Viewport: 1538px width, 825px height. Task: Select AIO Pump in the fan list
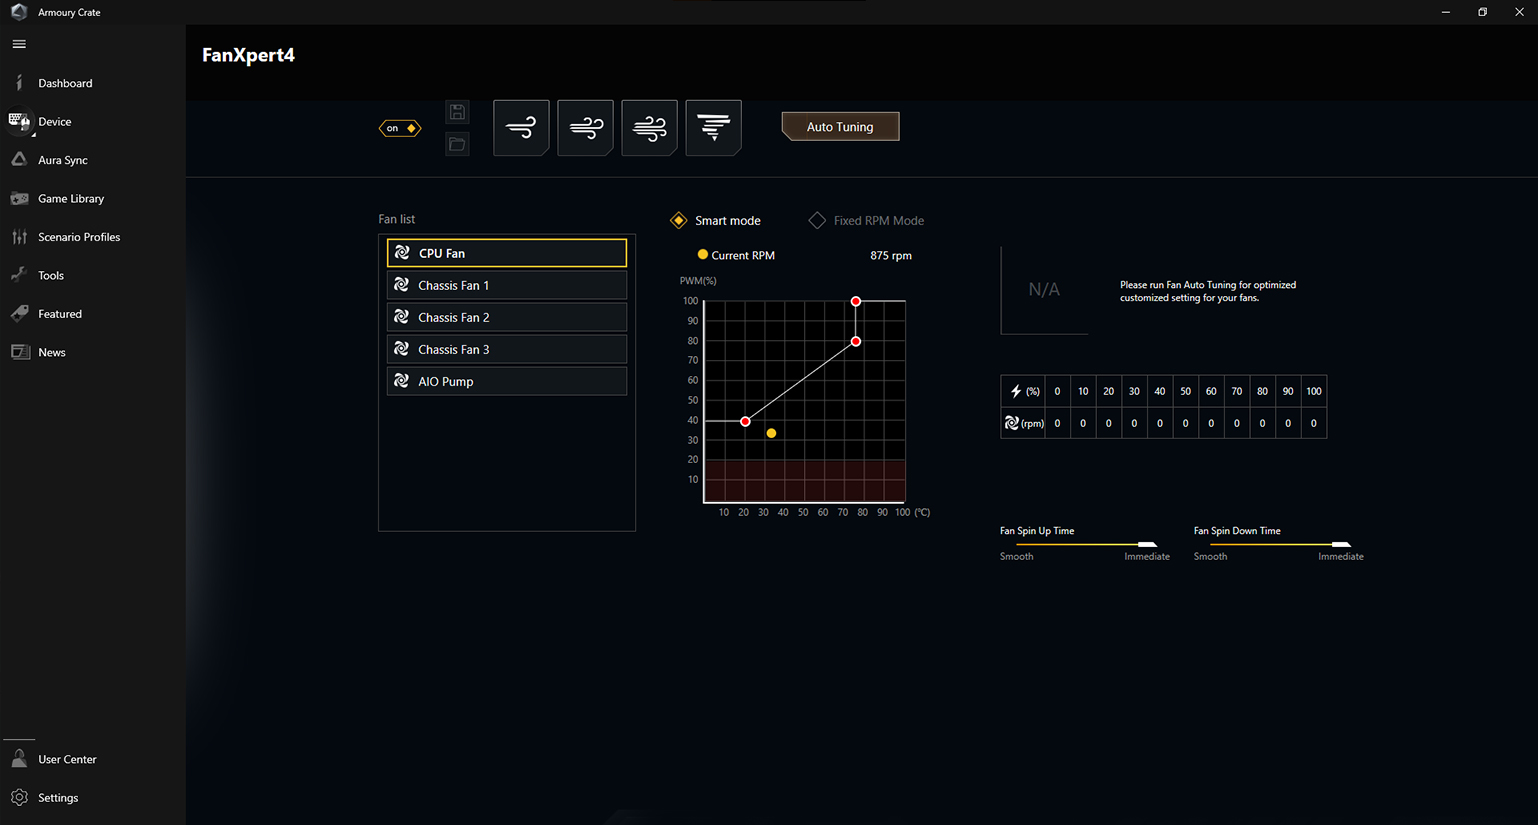click(x=507, y=381)
